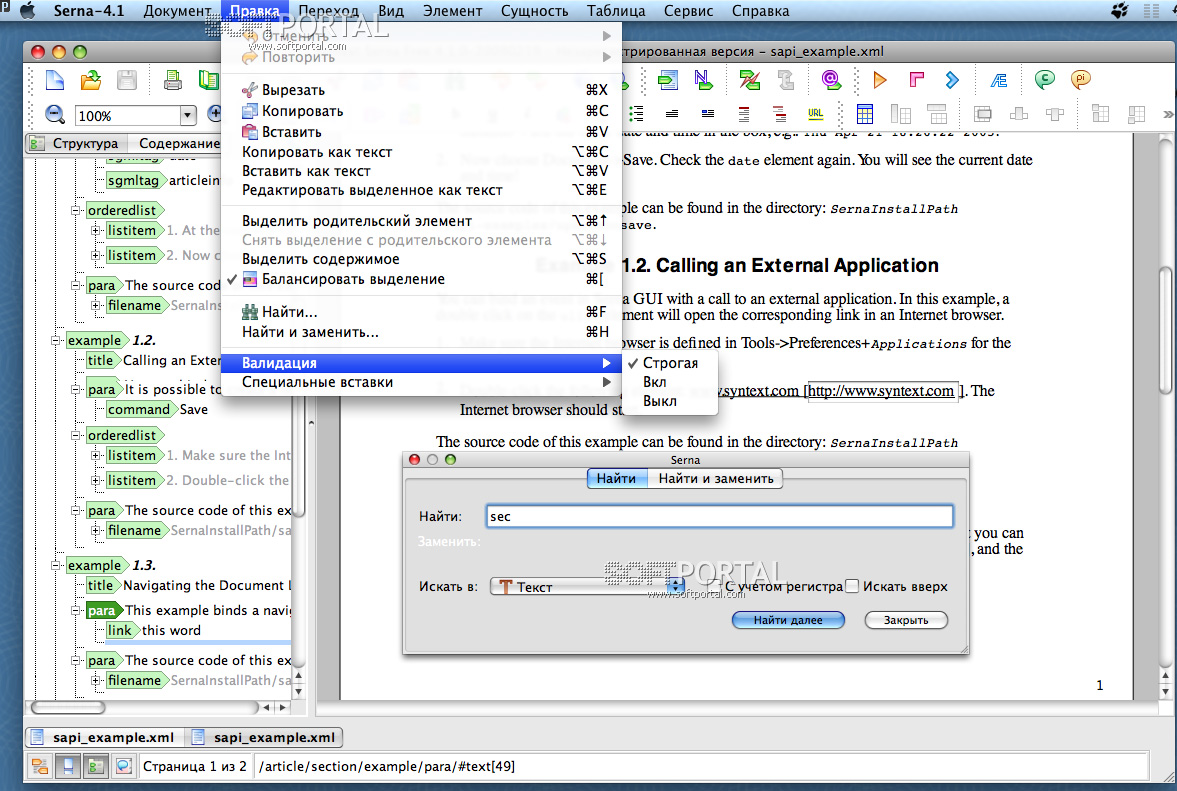Open the 100% zoom level dropdown

coord(188,116)
